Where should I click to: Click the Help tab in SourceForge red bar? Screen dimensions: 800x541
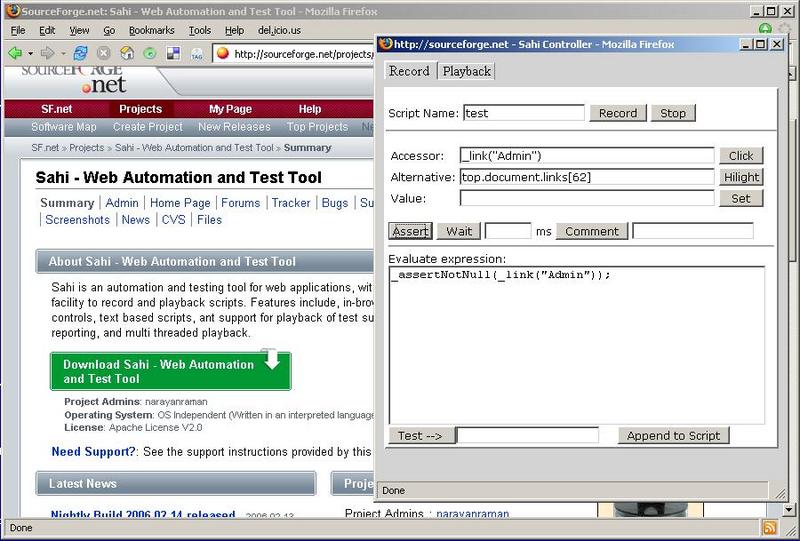pos(310,109)
